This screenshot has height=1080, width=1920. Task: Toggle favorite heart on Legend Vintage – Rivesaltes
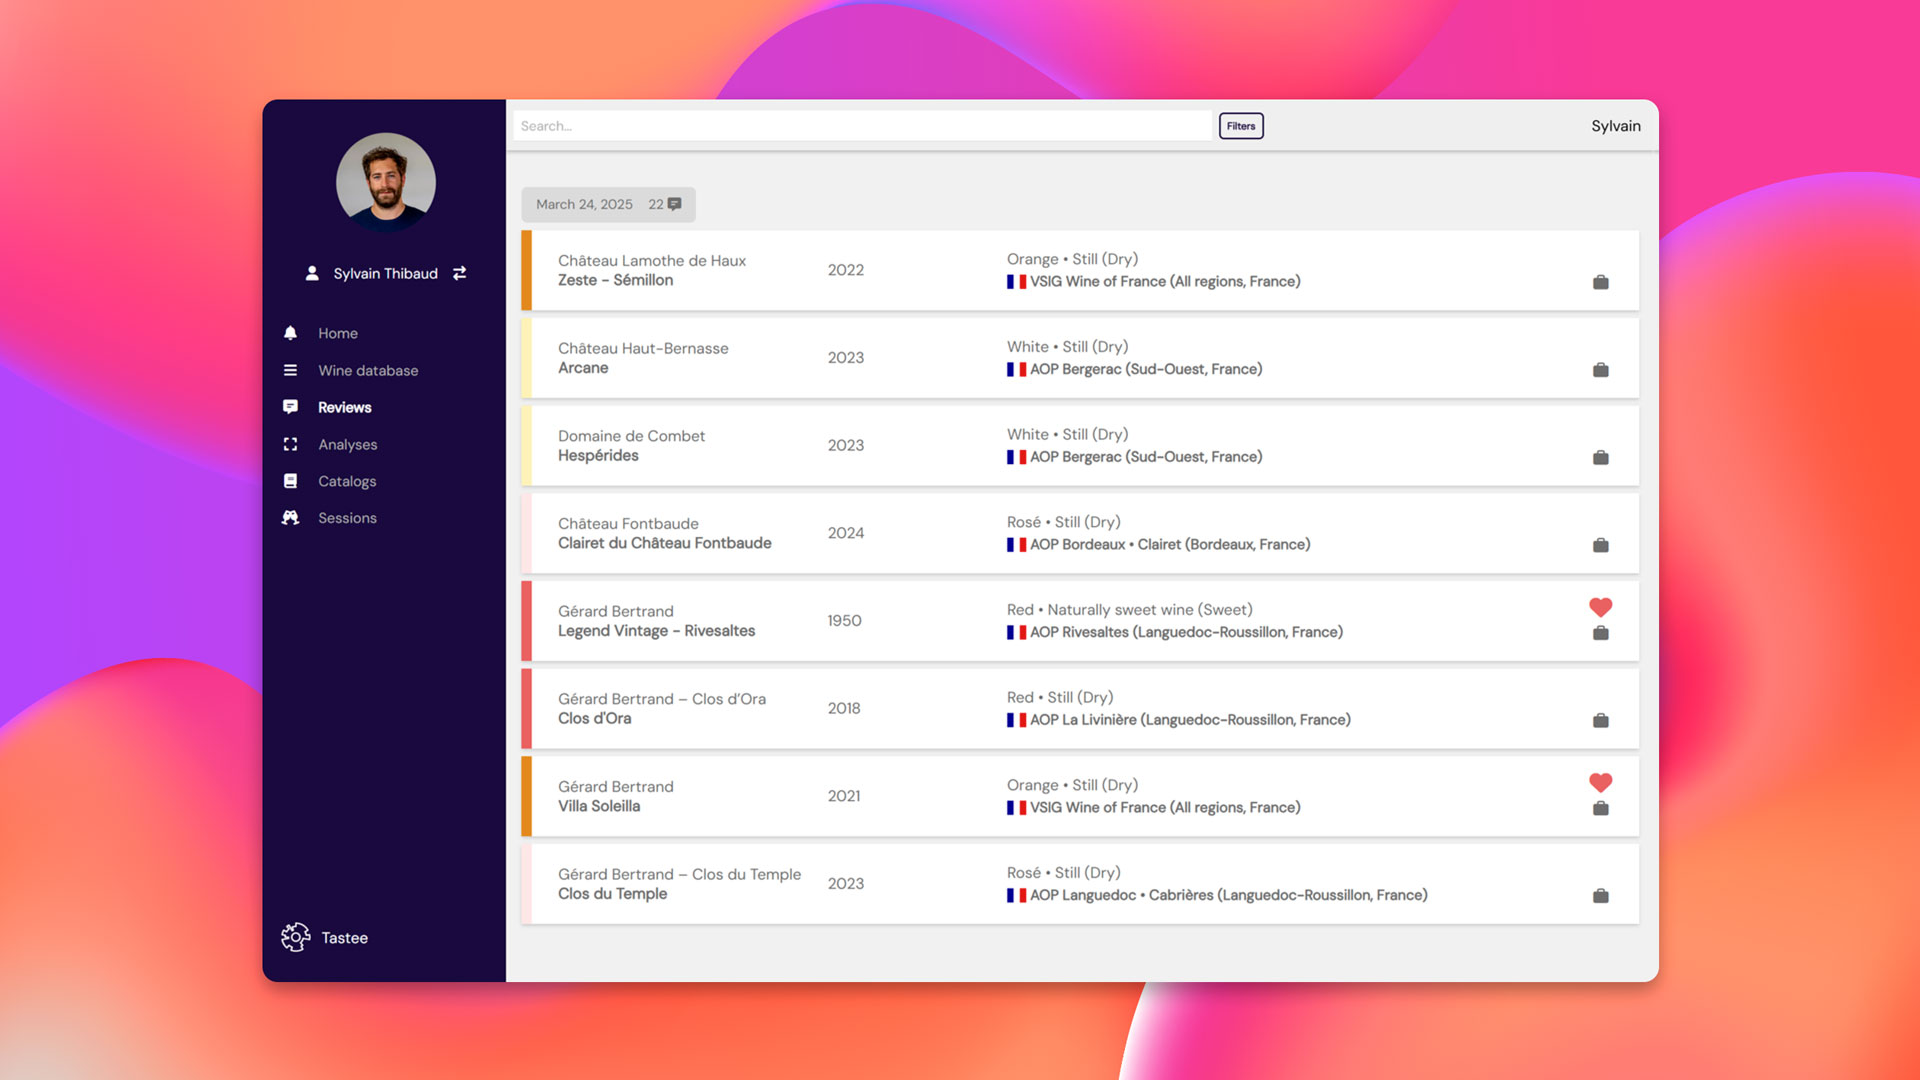(x=1600, y=607)
